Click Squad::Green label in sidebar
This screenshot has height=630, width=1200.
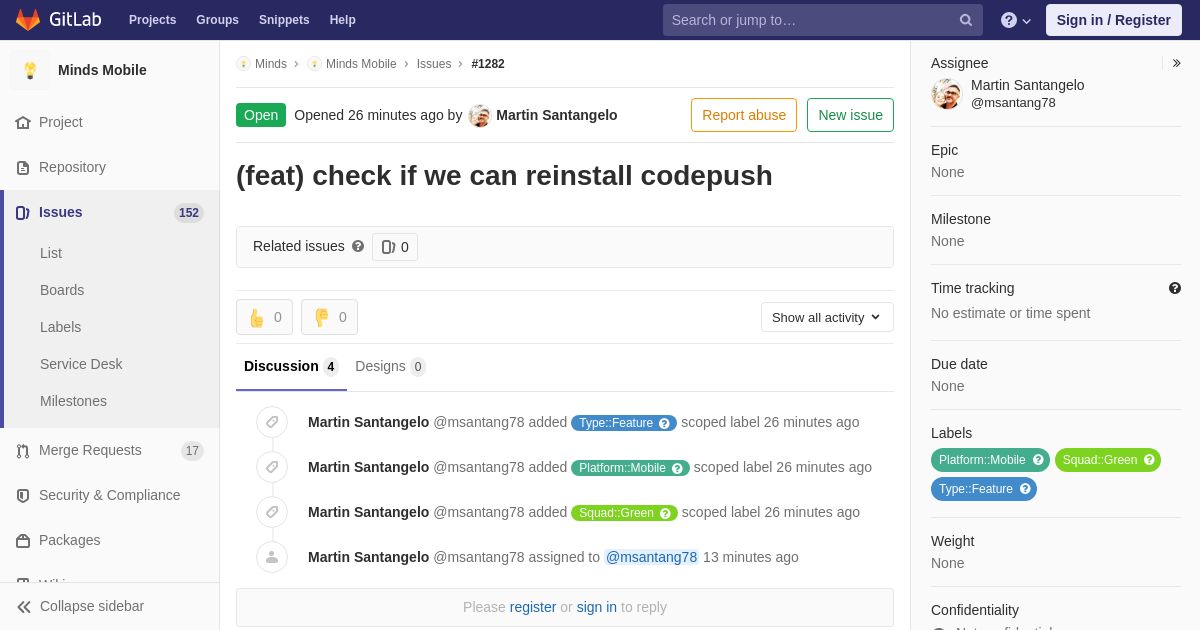click(x=1108, y=460)
